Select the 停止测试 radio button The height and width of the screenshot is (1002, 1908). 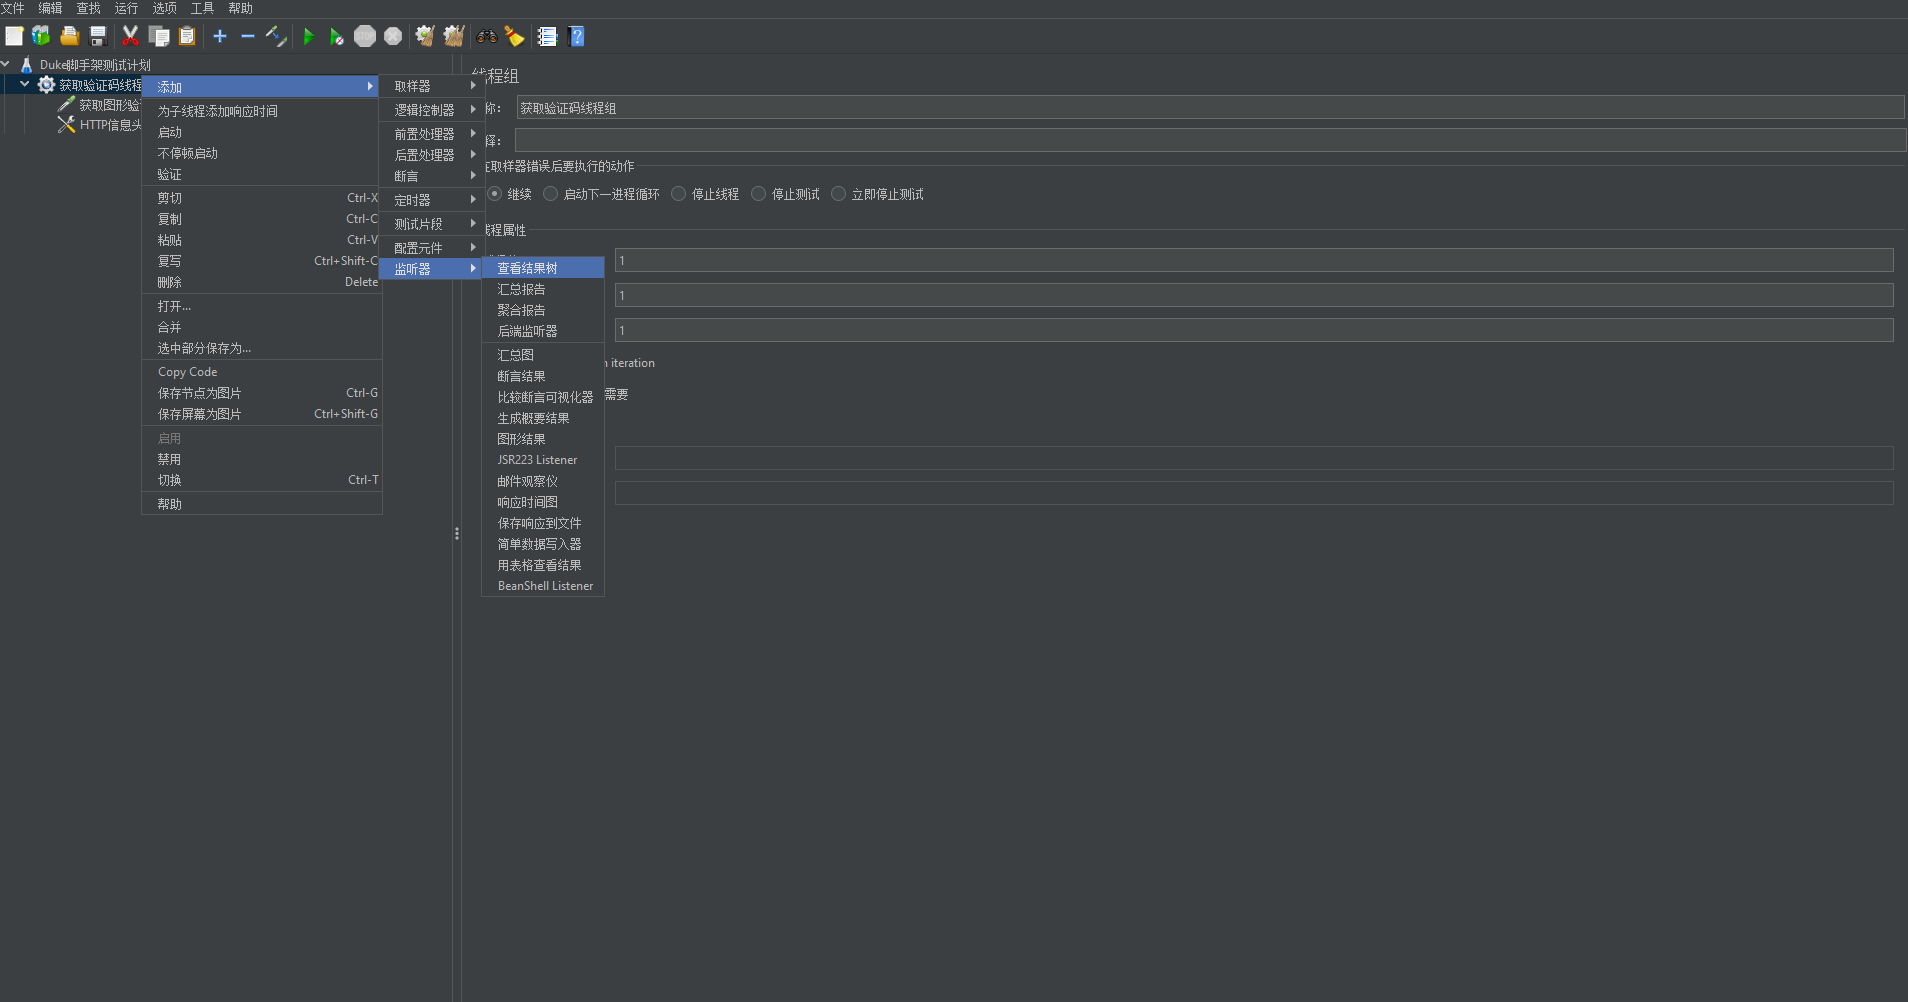pyautogui.click(x=759, y=194)
